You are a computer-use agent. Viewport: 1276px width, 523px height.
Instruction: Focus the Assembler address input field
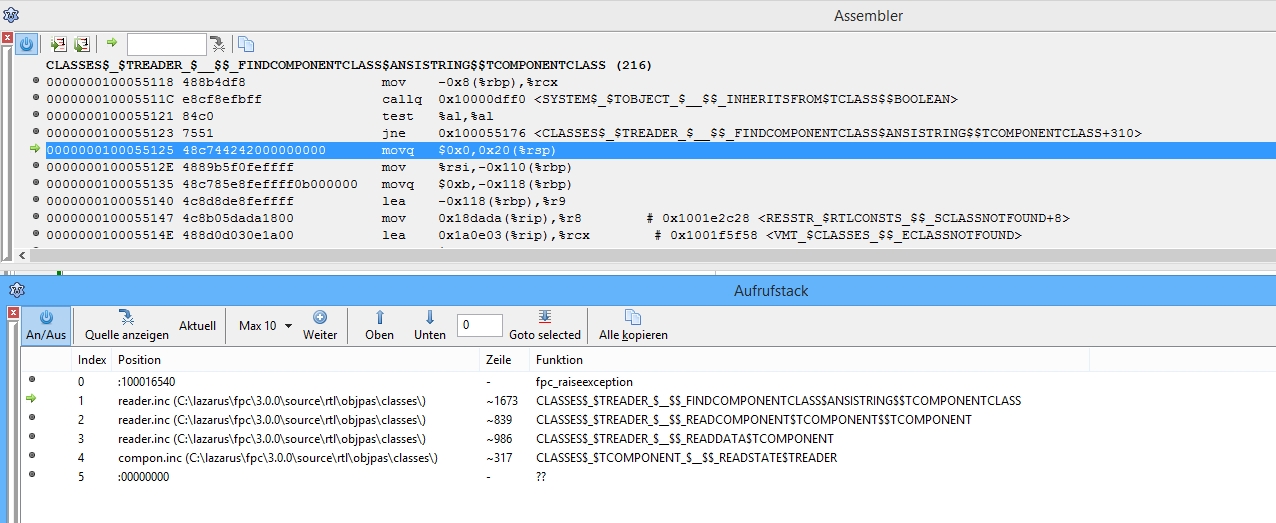click(166, 44)
